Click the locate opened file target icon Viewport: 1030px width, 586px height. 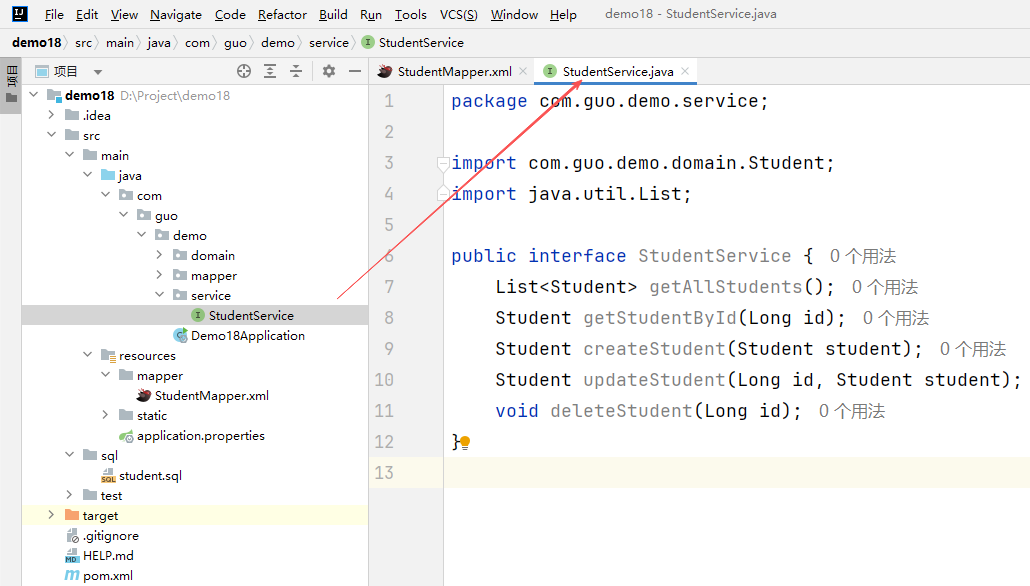point(243,71)
